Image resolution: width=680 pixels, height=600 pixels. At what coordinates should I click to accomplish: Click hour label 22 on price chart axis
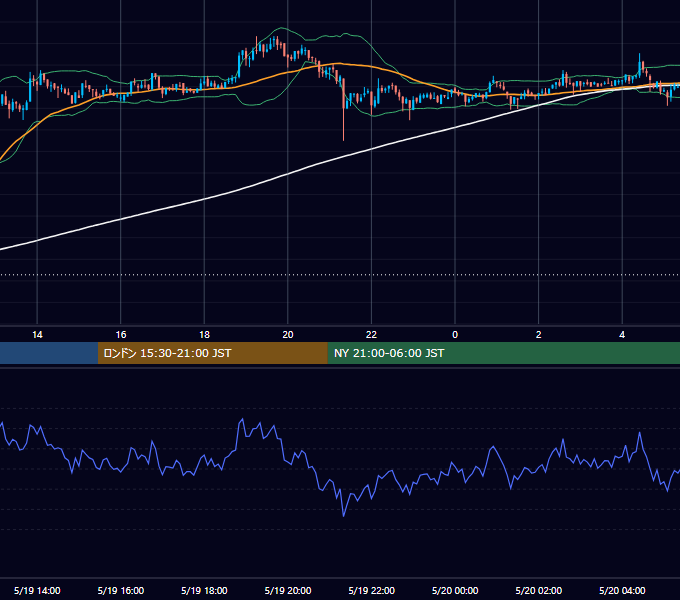click(372, 334)
